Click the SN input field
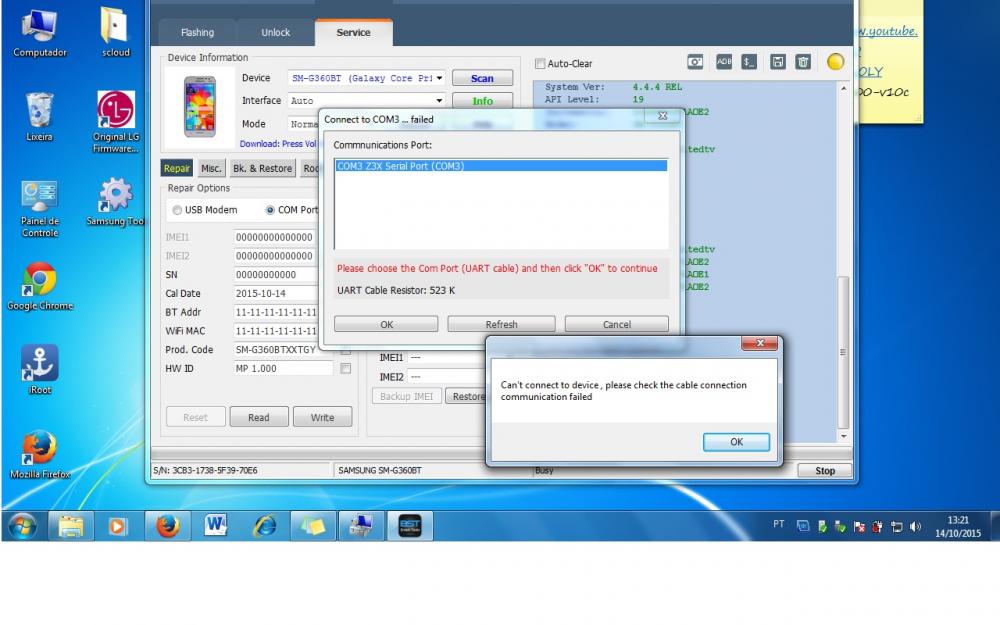The image size is (1000, 625). click(276, 275)
